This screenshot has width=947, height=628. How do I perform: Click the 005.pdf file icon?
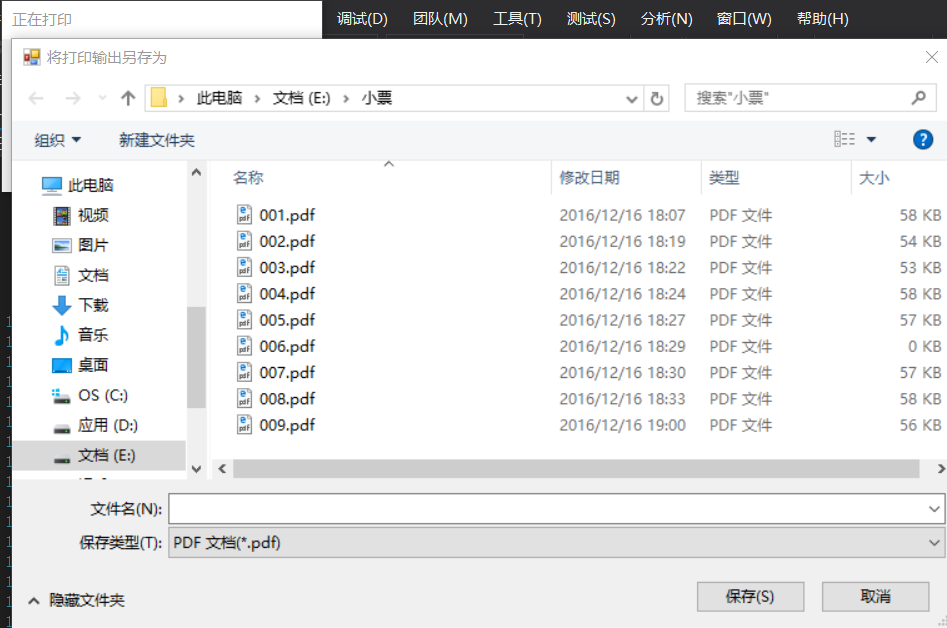coord(244,319)
